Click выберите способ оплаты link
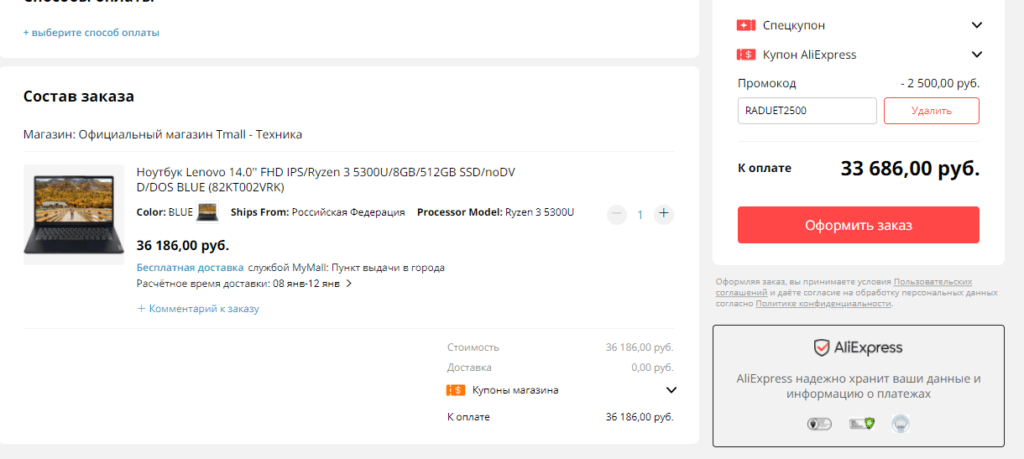The height and width of the screenshot is (459, 1024). pyautogui.click(x=91, y=32)
